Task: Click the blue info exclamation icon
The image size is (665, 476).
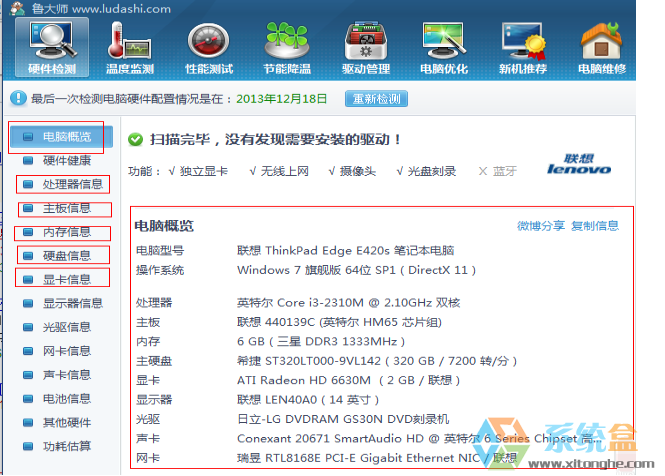Action: [18, 98]
